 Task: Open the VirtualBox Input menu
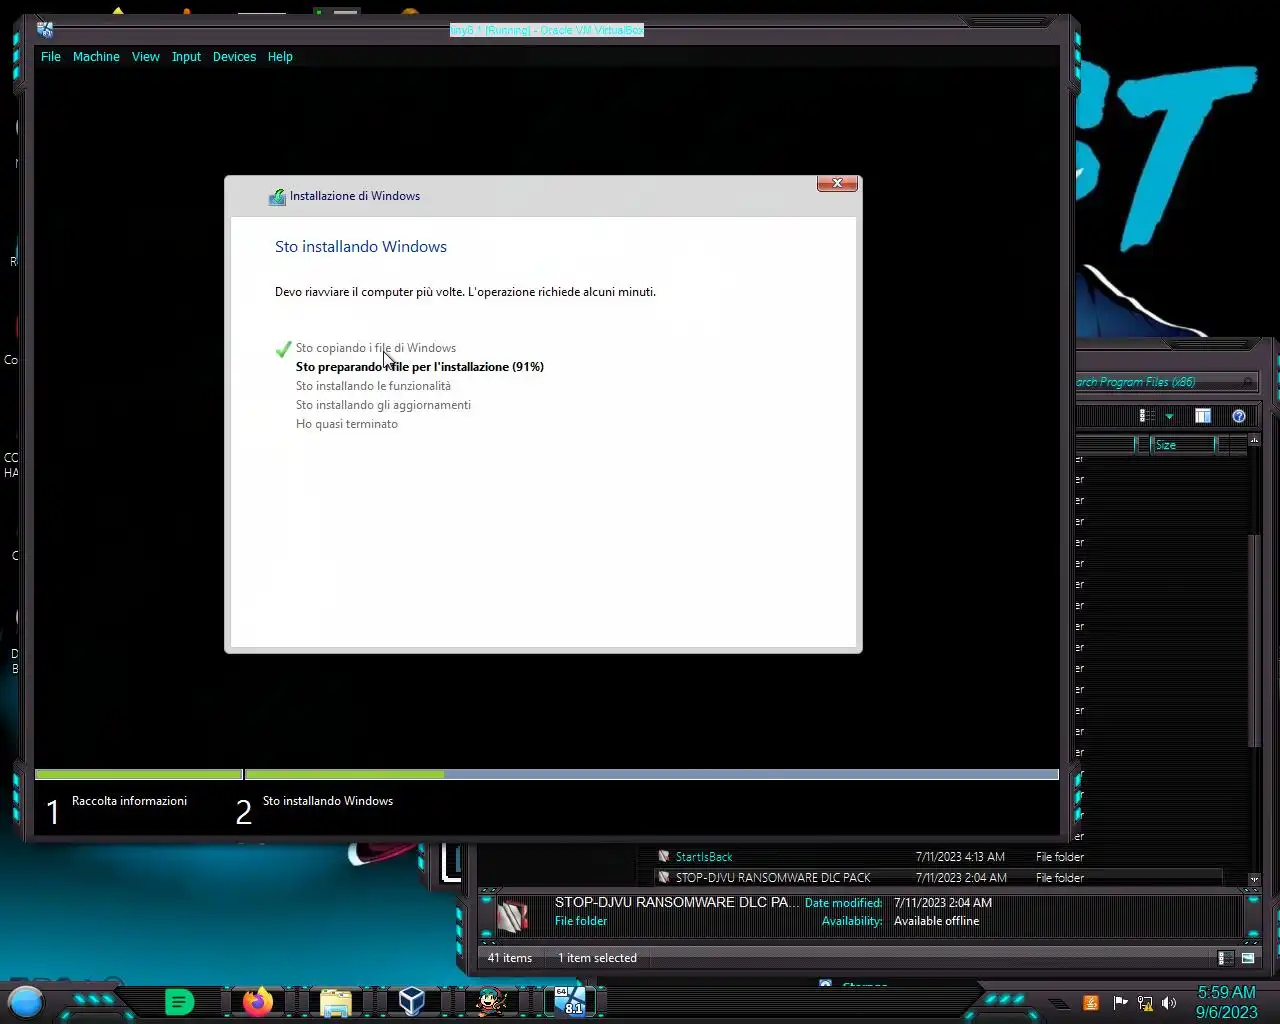(x=186, y=57)
